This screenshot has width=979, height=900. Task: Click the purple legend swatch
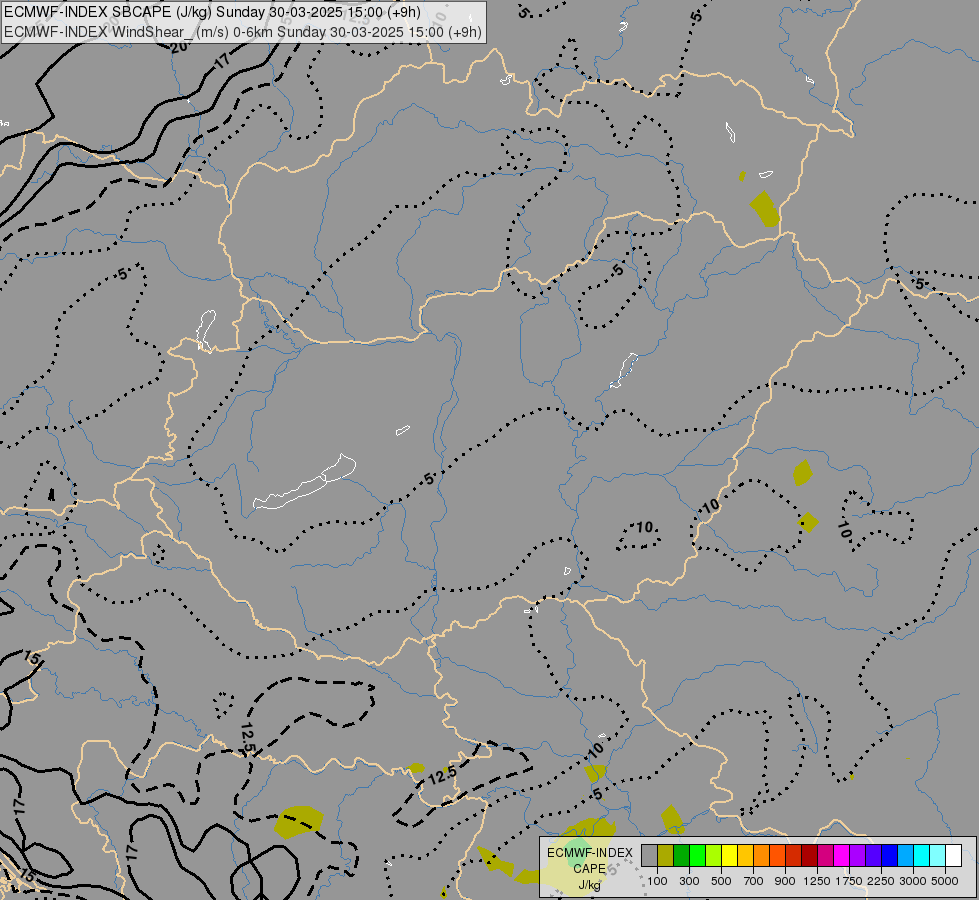tap(858, 855)
